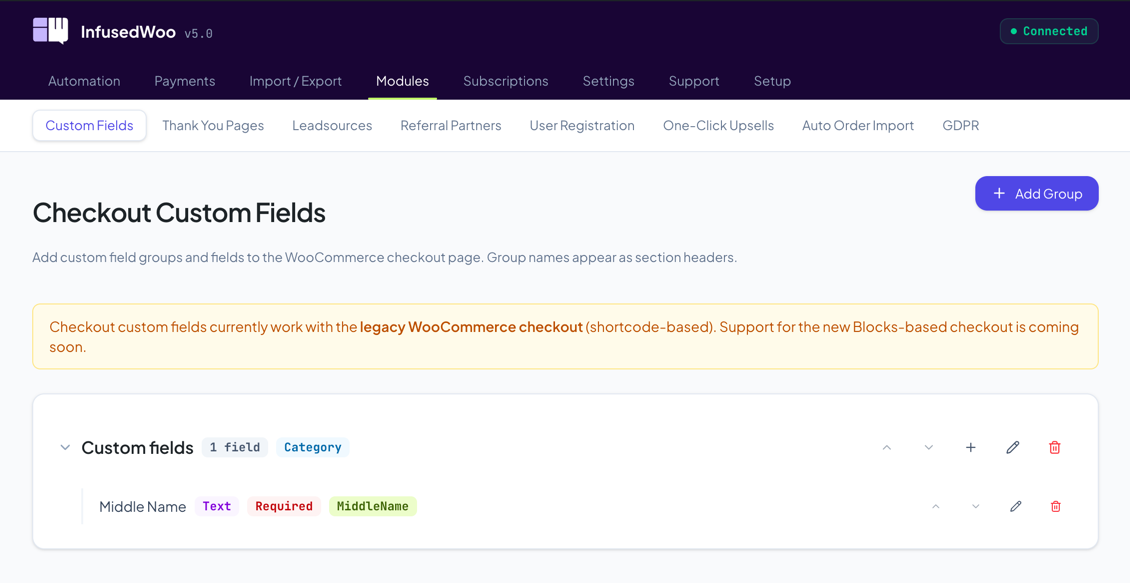Delete the Middle Name field via trash icon
Screen dimensions: 1130x583
pyautogui.click(x=1055, y=506)
